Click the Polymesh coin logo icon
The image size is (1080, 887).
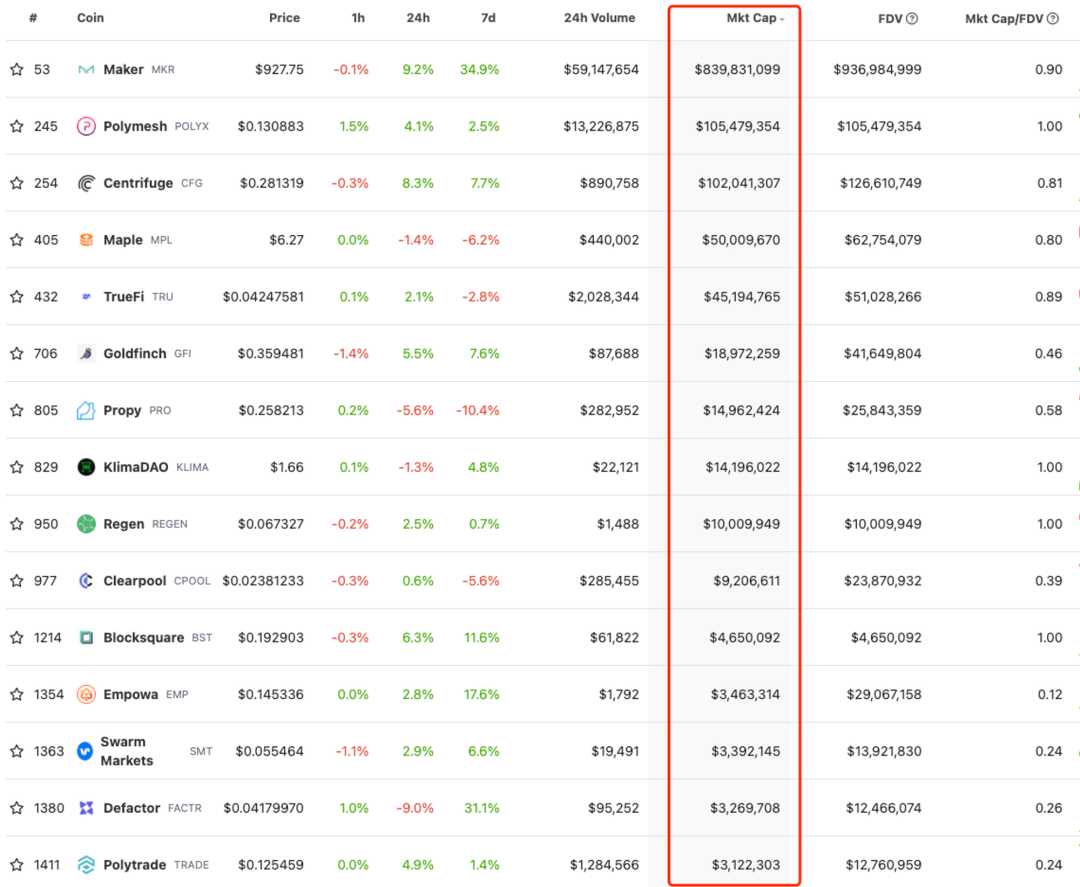point(86,127)
